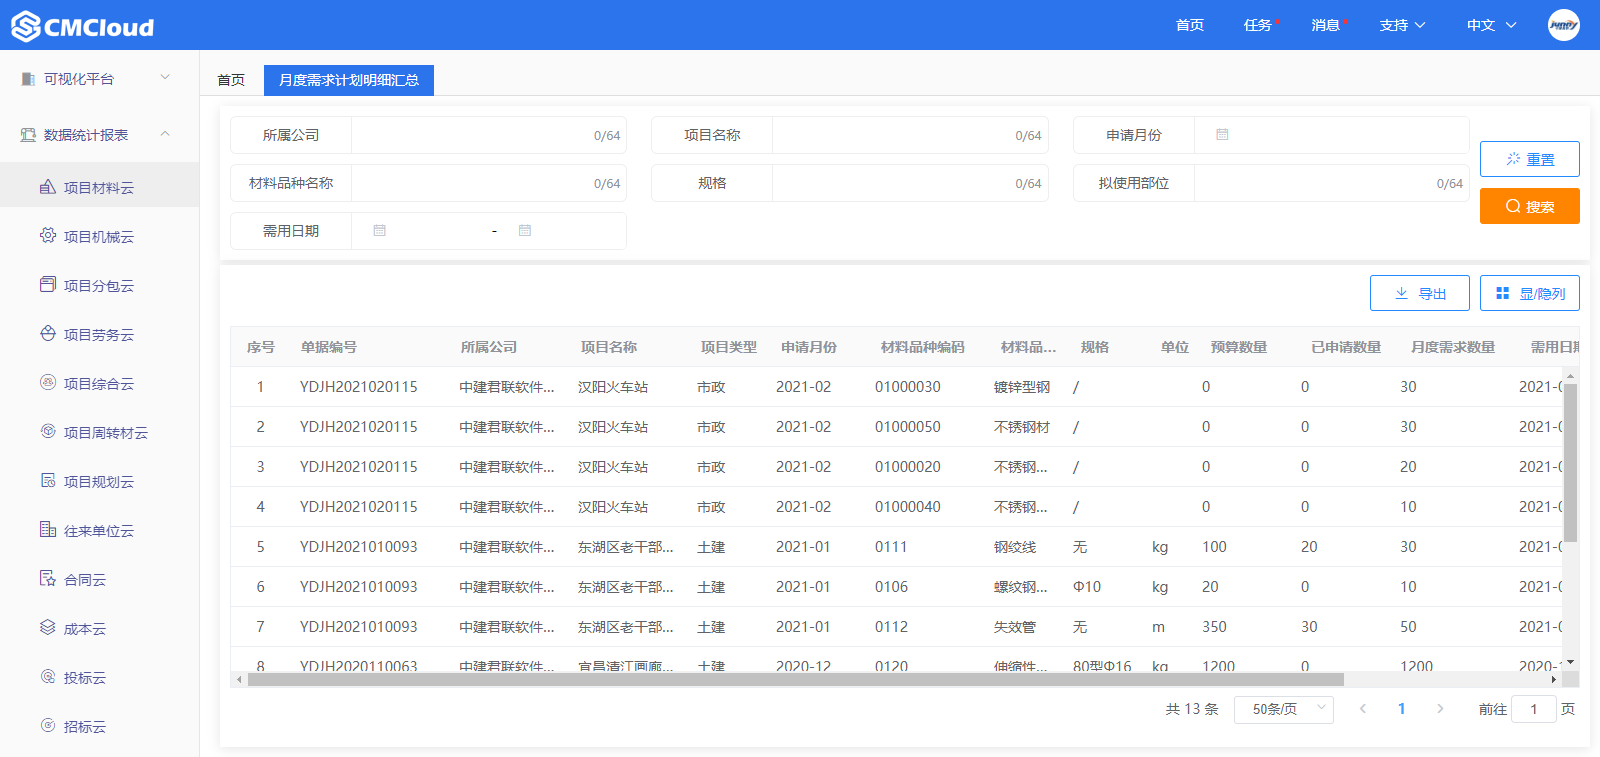Click 月度需求数量 column header

point(1453,347)
